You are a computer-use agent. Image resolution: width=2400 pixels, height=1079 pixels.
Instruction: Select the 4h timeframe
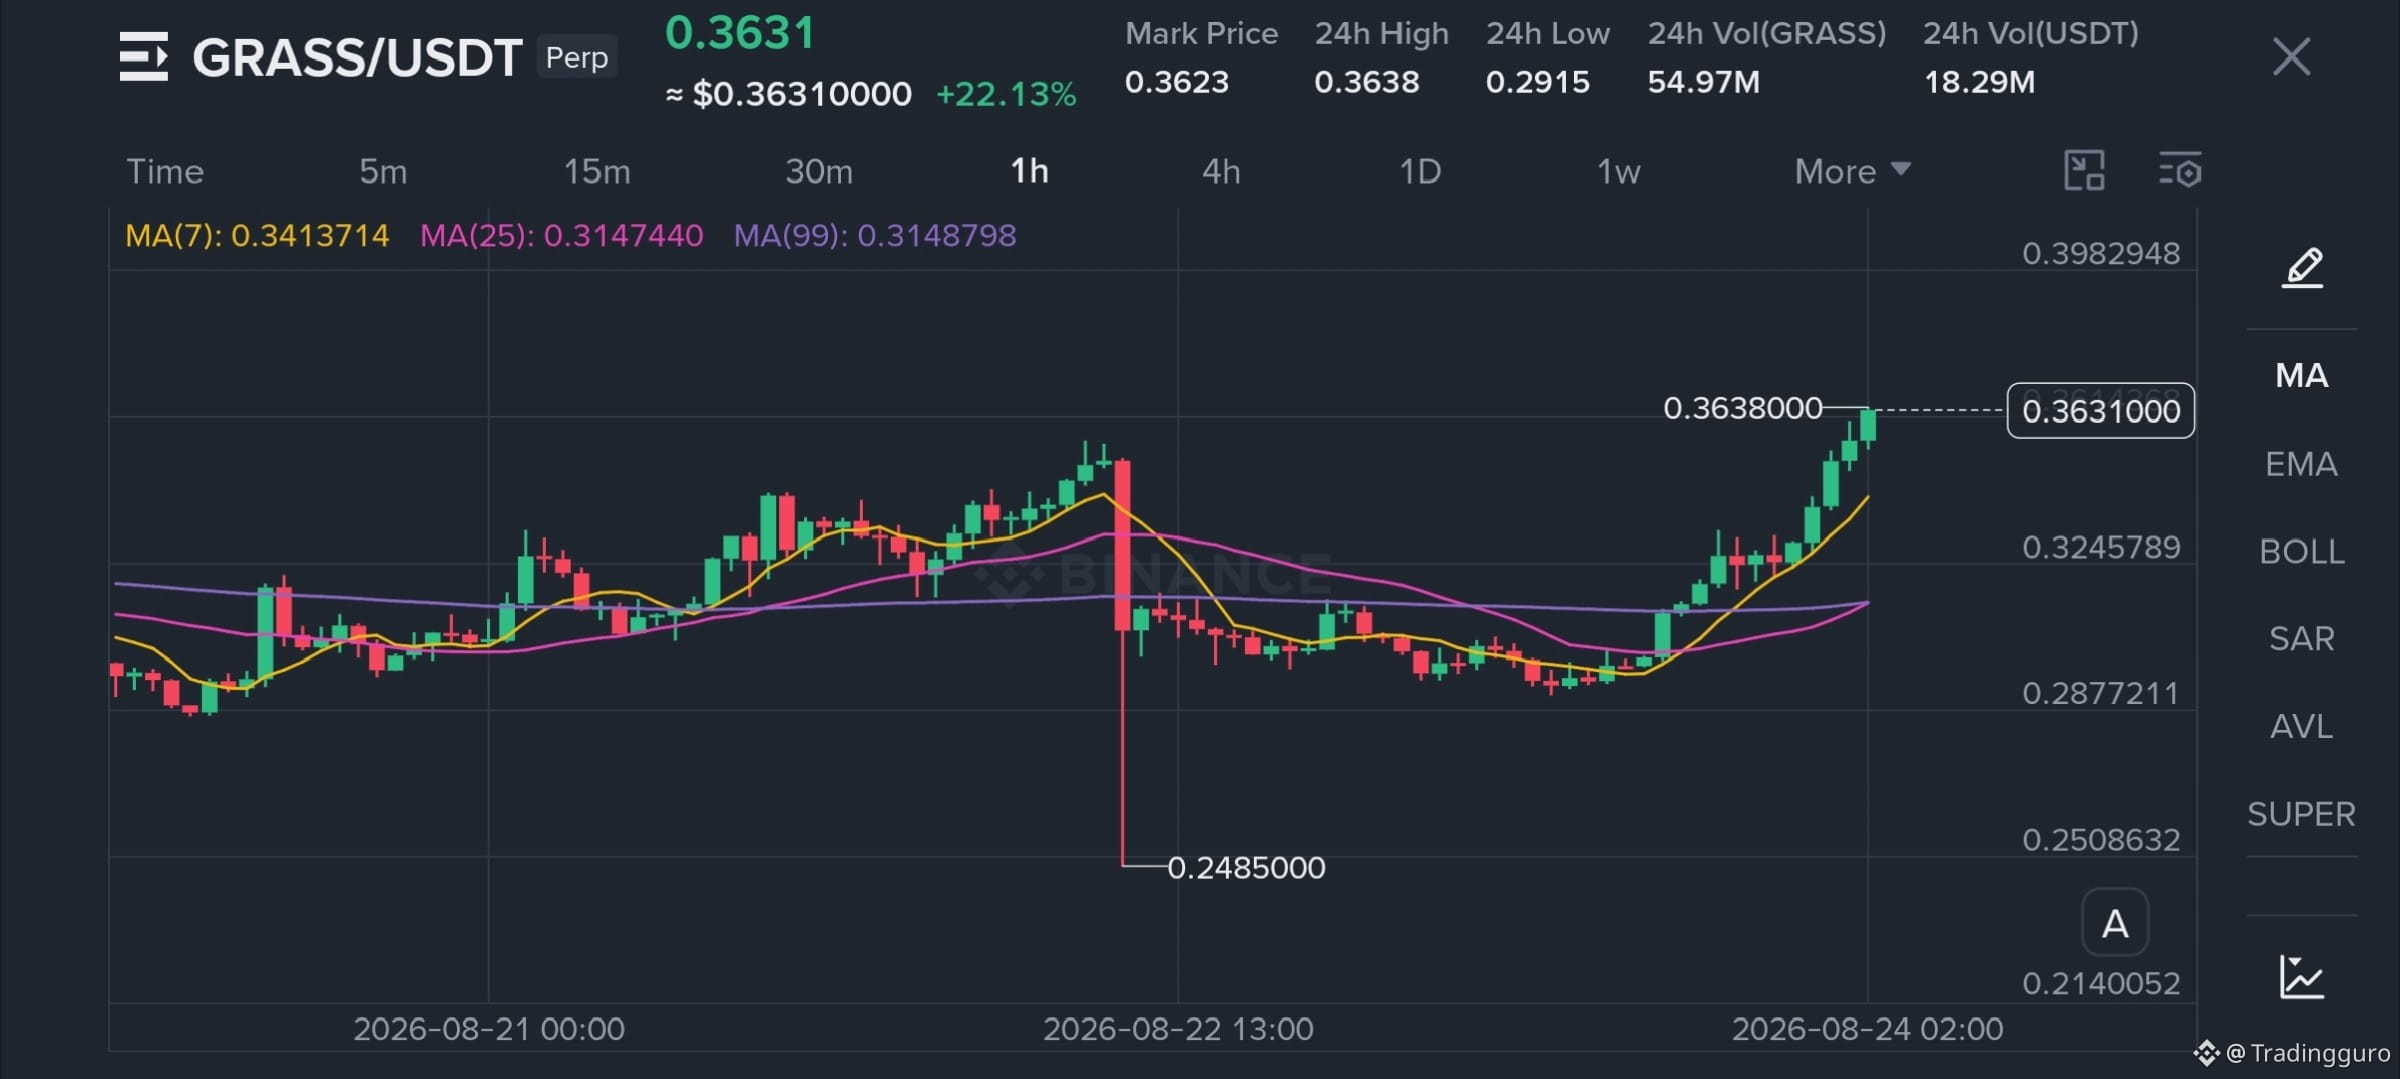pyautogui.click(x=1221, y=172)
